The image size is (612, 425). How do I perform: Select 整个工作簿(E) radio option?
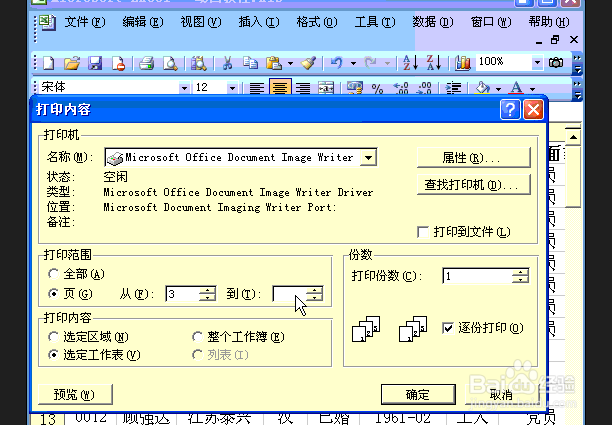[x=197, y=336]
